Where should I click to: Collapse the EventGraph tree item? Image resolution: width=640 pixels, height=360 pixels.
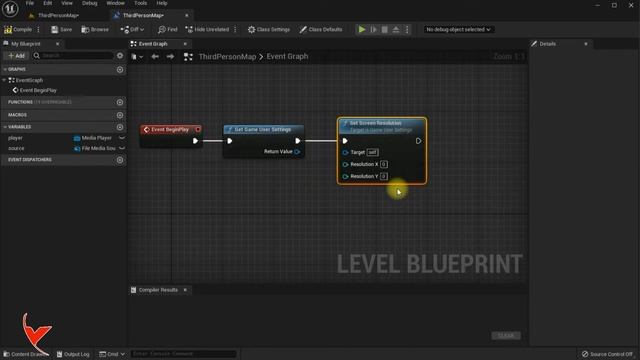(x=4, y=80)
